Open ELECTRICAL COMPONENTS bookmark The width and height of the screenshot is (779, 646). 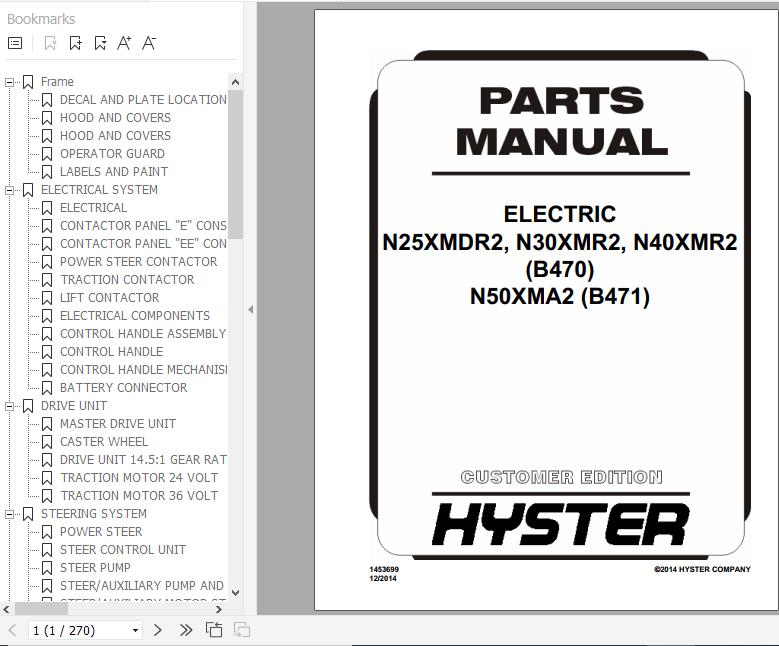[135, 316]
